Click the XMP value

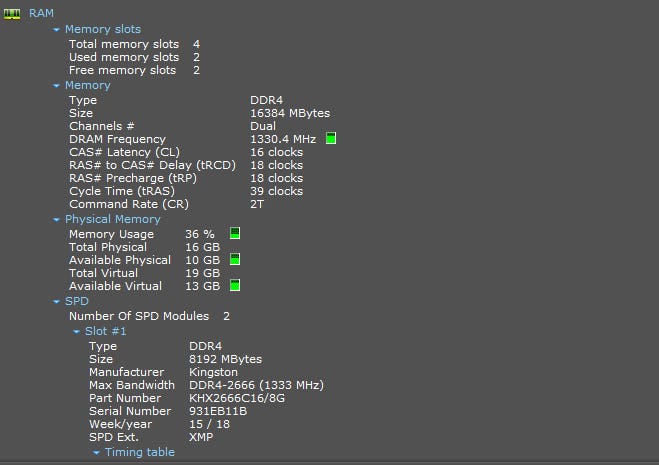pos(201,438)
